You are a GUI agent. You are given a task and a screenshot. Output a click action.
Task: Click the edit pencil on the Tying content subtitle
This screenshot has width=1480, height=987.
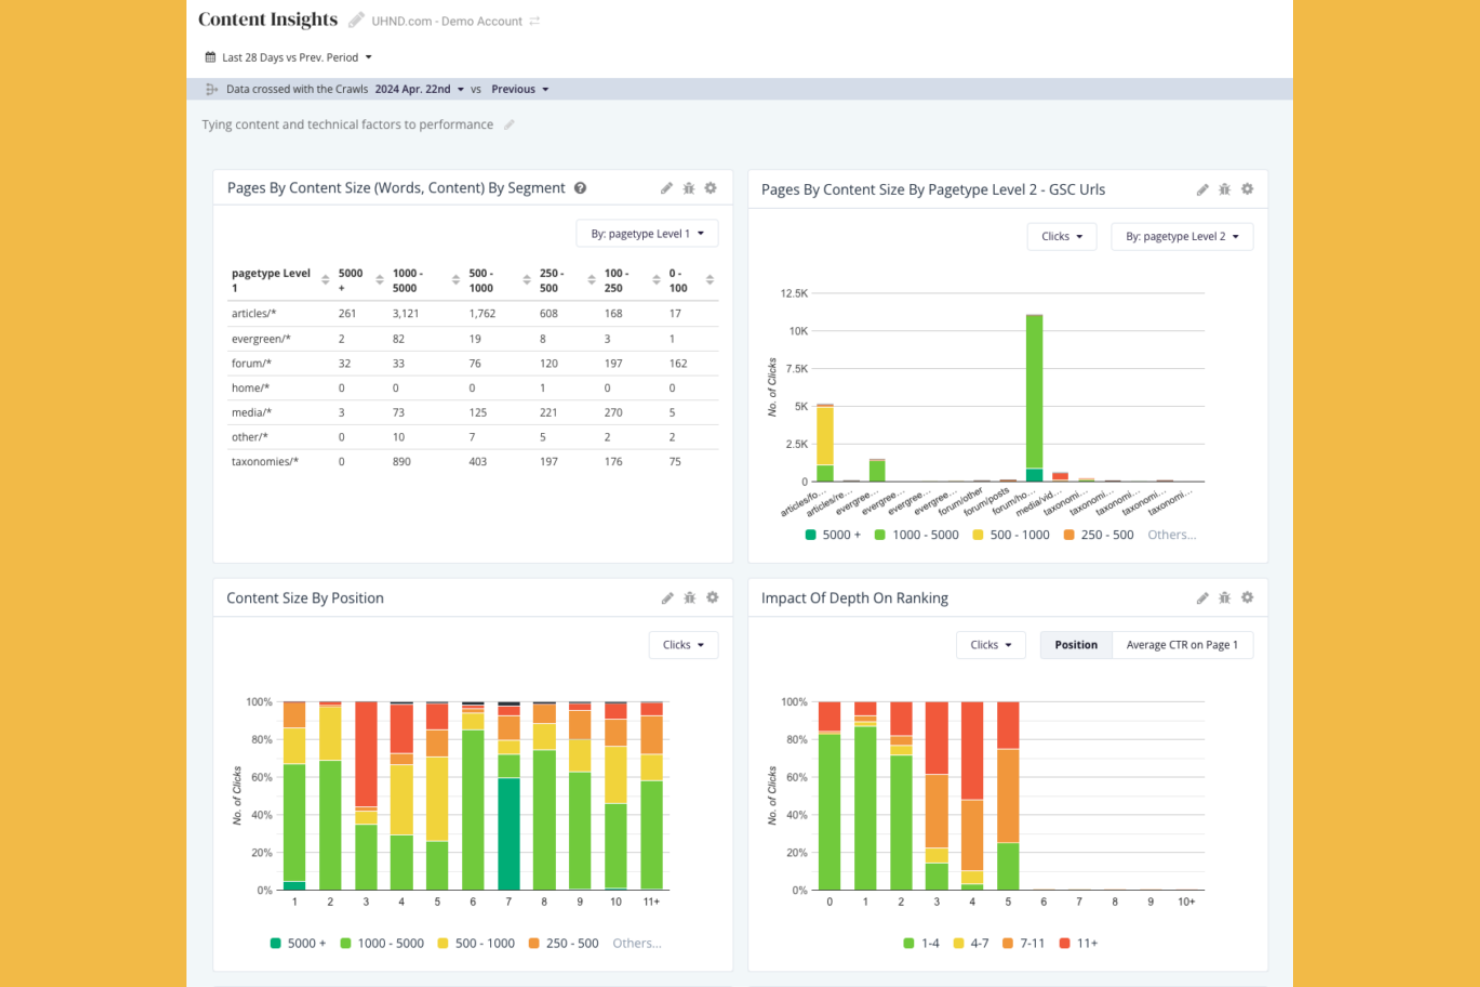point(508,124)
